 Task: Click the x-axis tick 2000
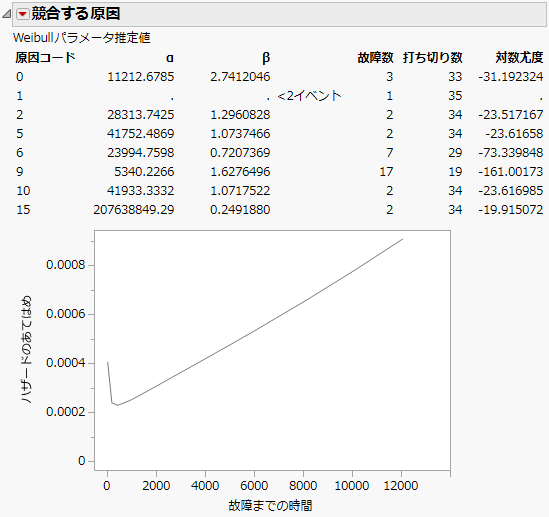tap(156, 486)
